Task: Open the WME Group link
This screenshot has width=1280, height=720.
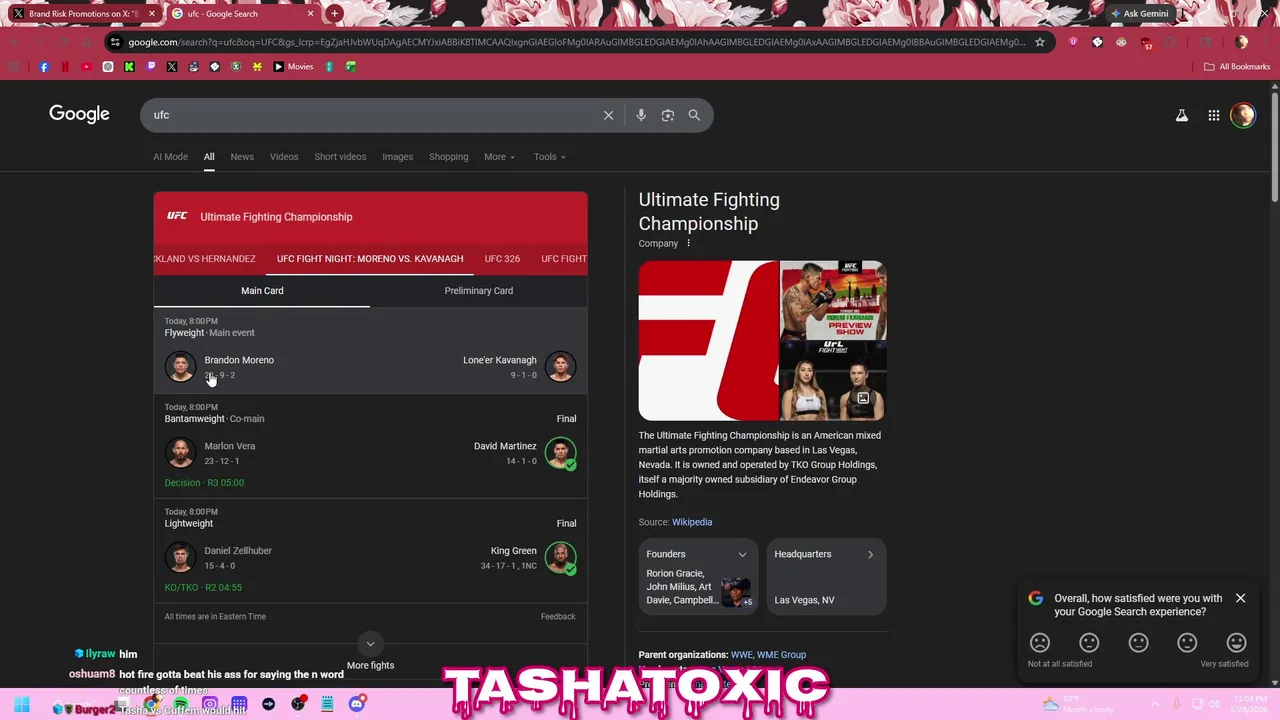Action: 781,655
